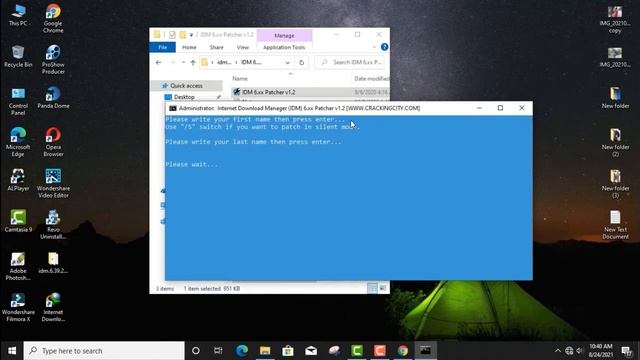Expand the File Explorer ribbon chevron
640x360 pixels.
pyautogui.click(x=374, y=47)
